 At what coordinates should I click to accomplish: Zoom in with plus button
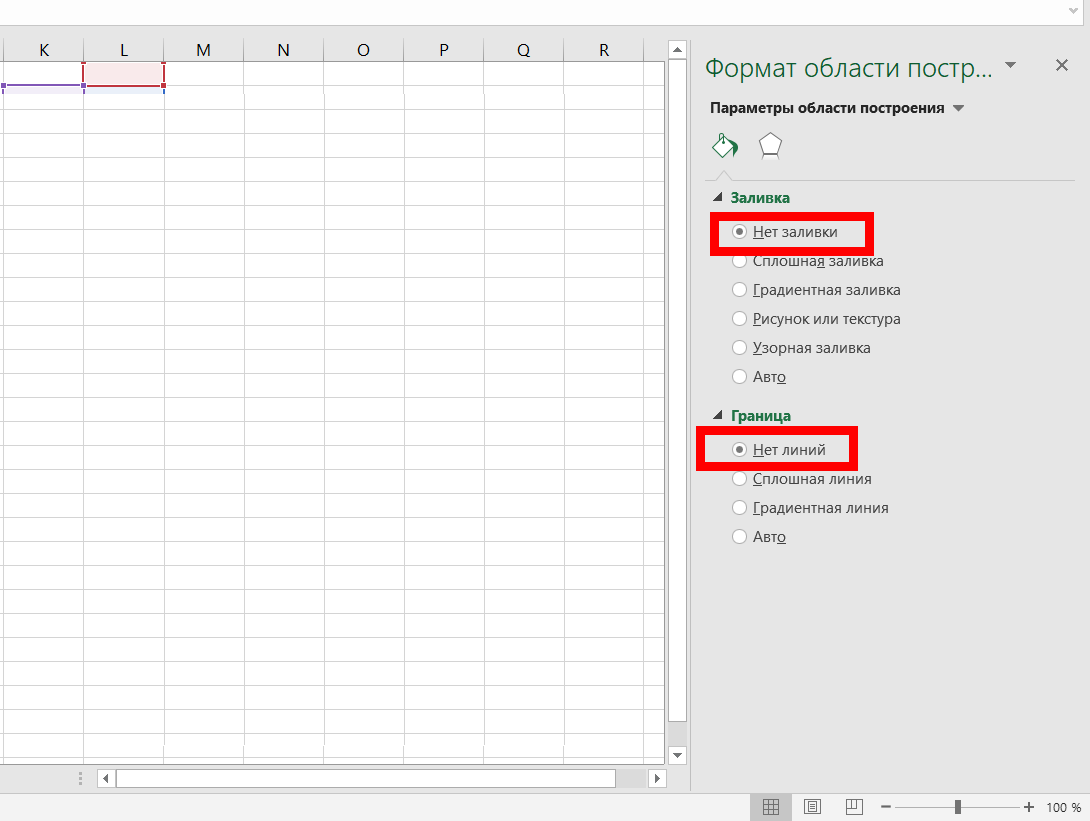[1029, 807]
